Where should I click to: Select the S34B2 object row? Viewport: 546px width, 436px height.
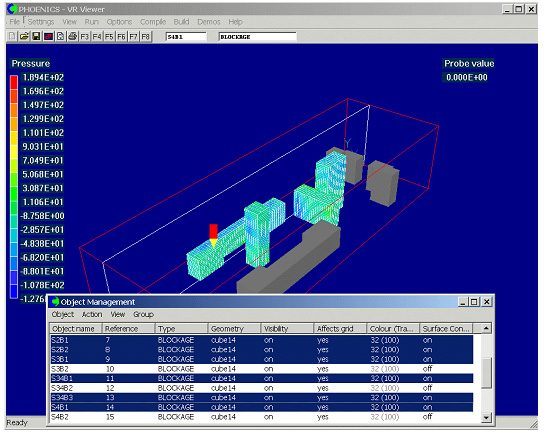262,388
